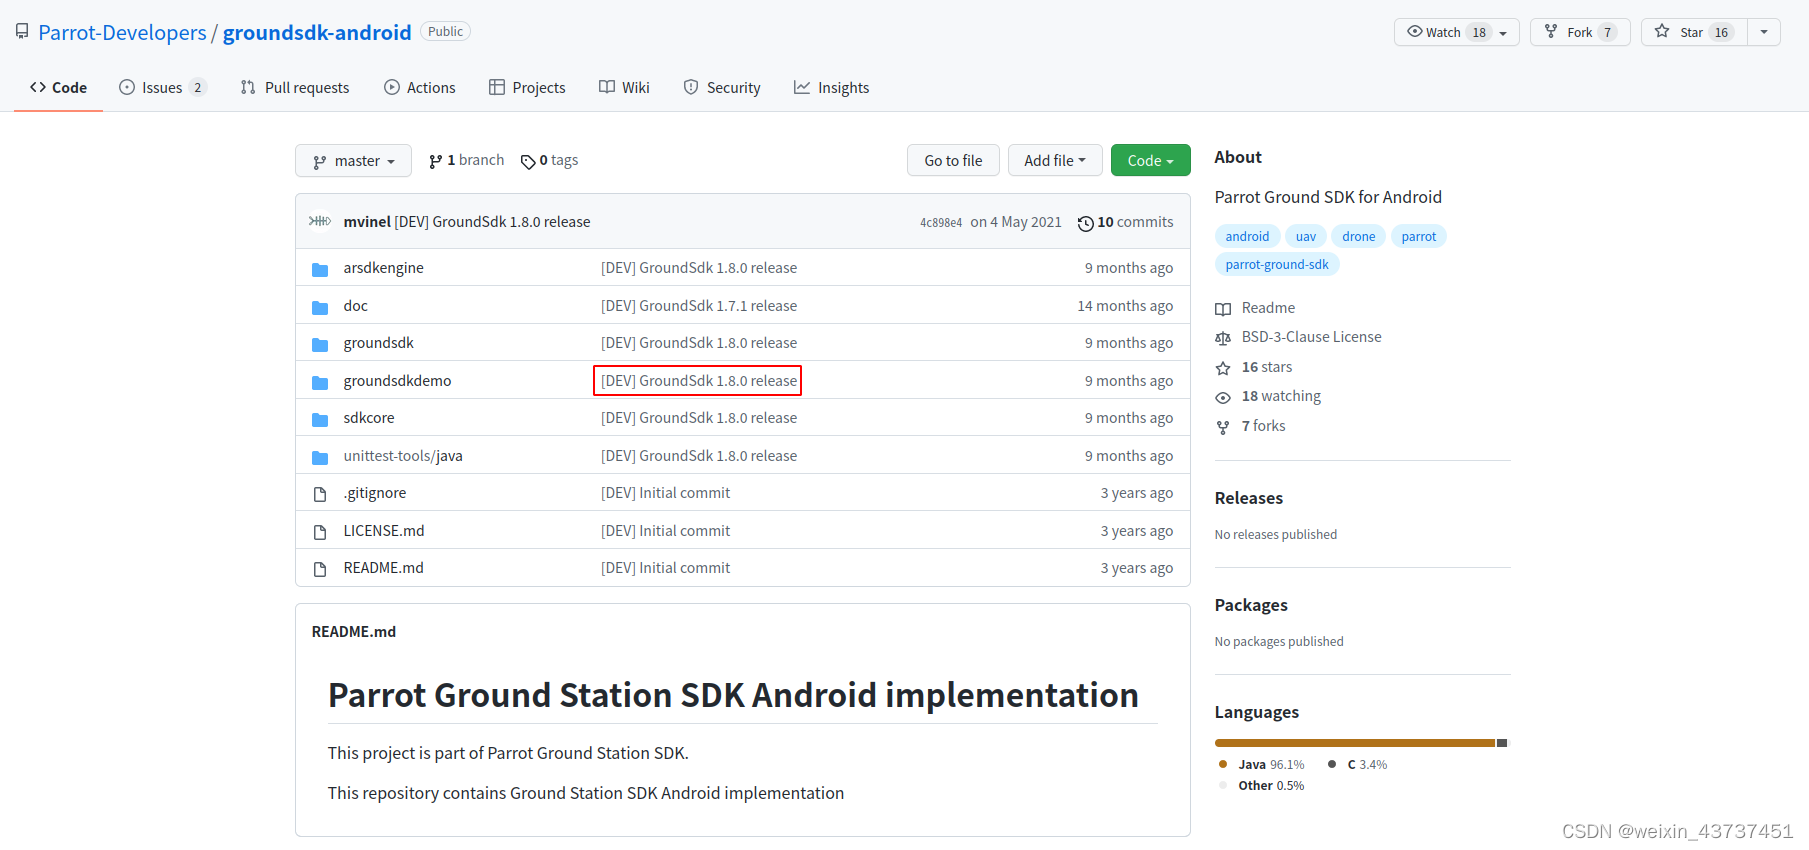Open the star lists dropdown arrow

coord(1764,32)
